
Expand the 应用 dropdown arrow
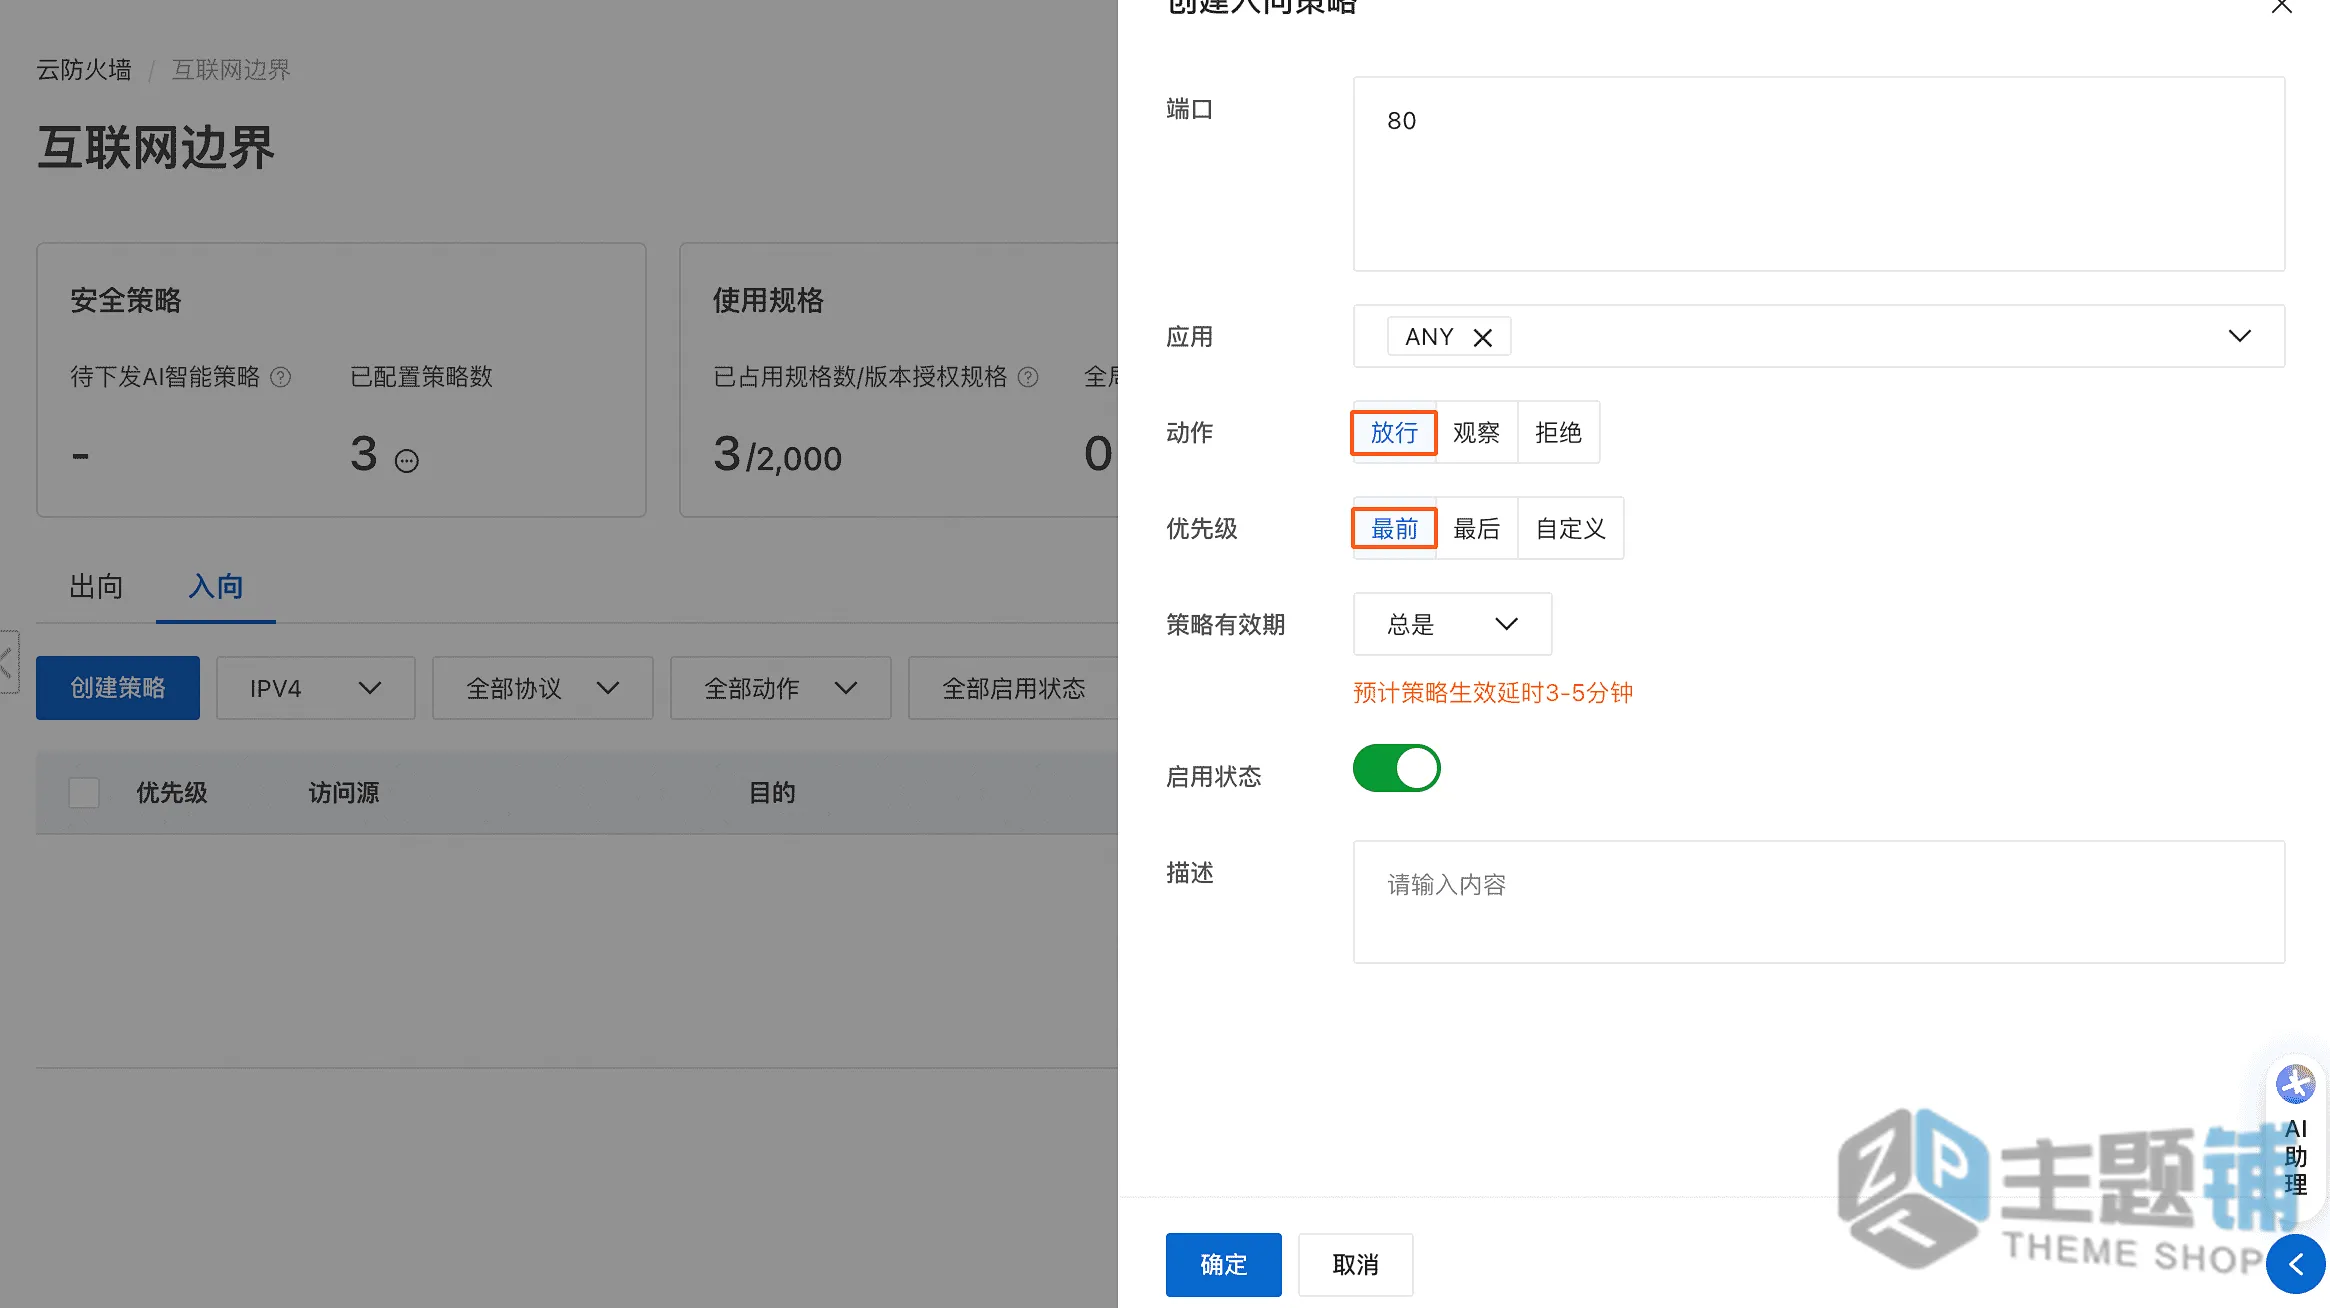click(2239, 336)
